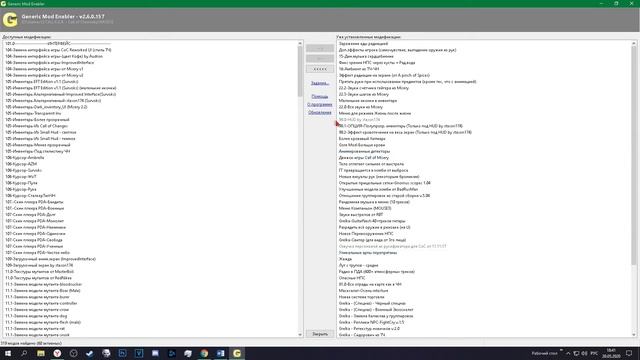Switch to Word on the taskbar
This screenshot has height=360, width=640.
pos(220,353)
